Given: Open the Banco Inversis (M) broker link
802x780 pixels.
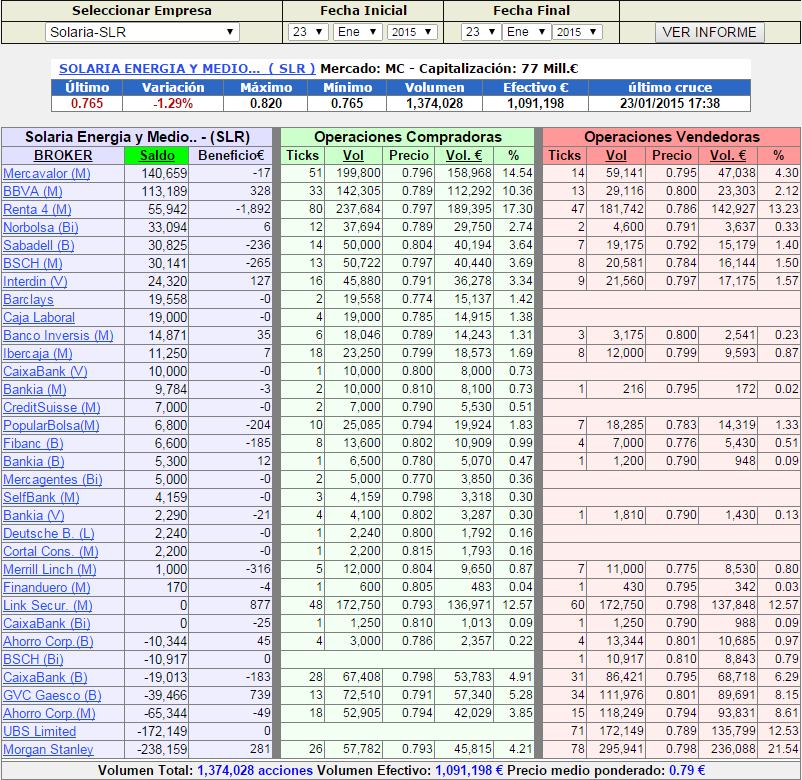Looking at the screenshot, I should (58, 336).
